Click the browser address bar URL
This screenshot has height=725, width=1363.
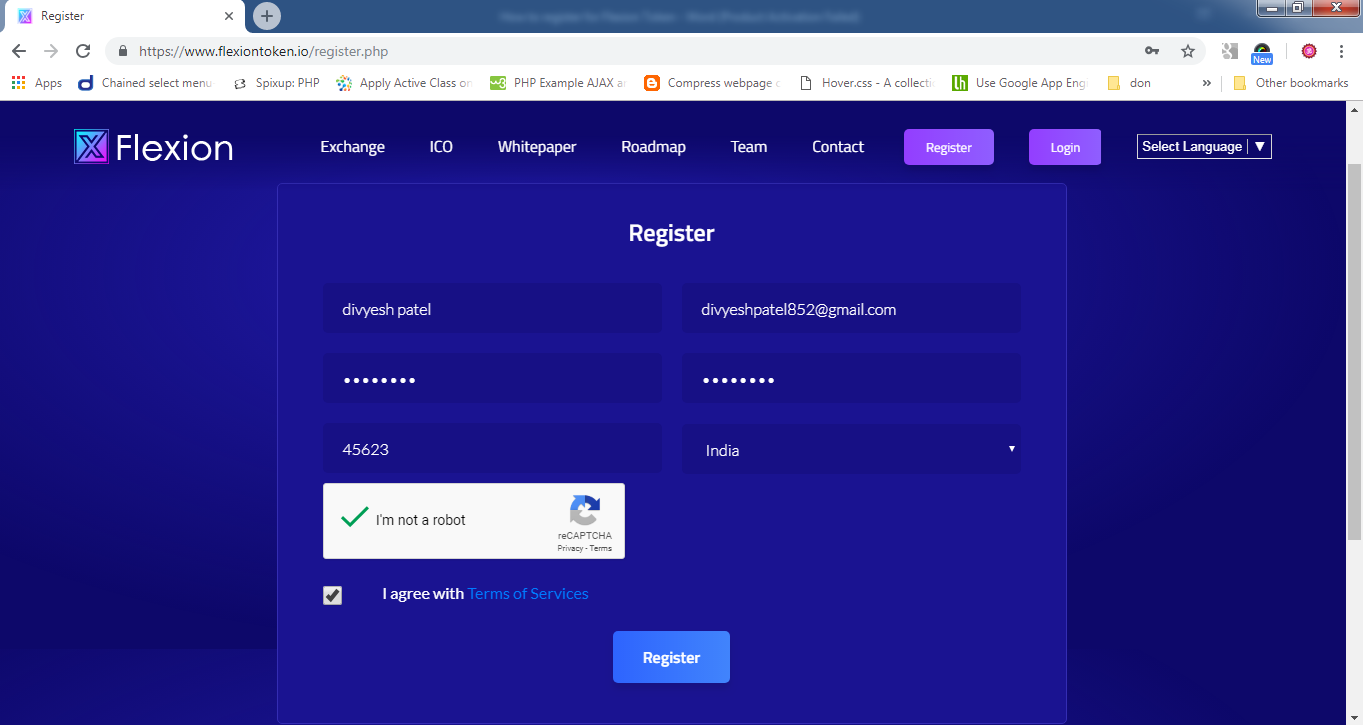264,51
